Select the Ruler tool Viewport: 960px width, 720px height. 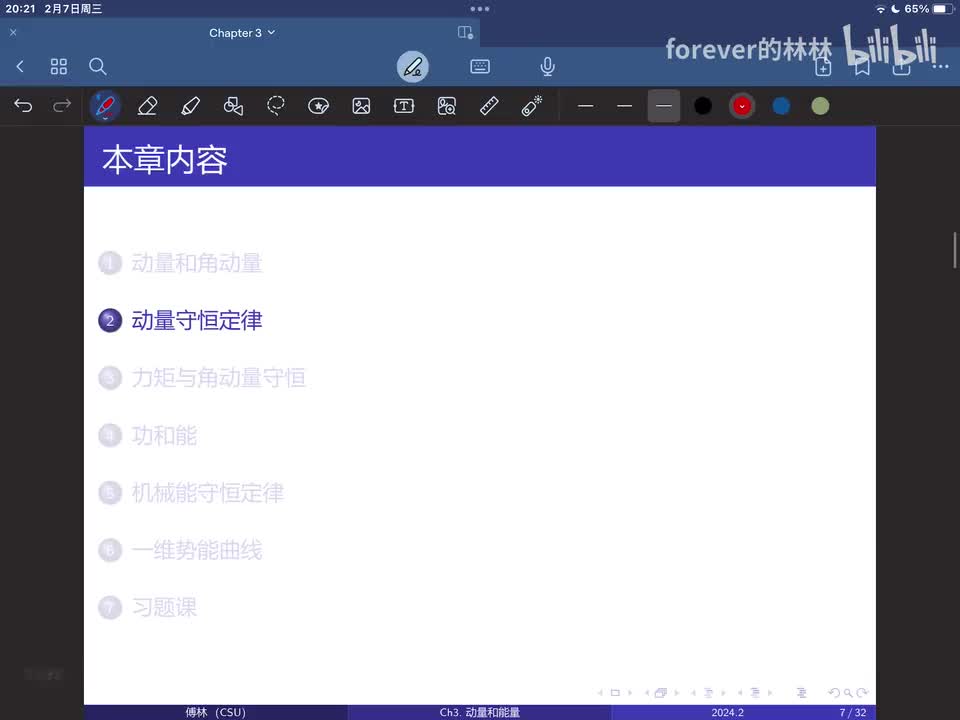click(489, 106)
